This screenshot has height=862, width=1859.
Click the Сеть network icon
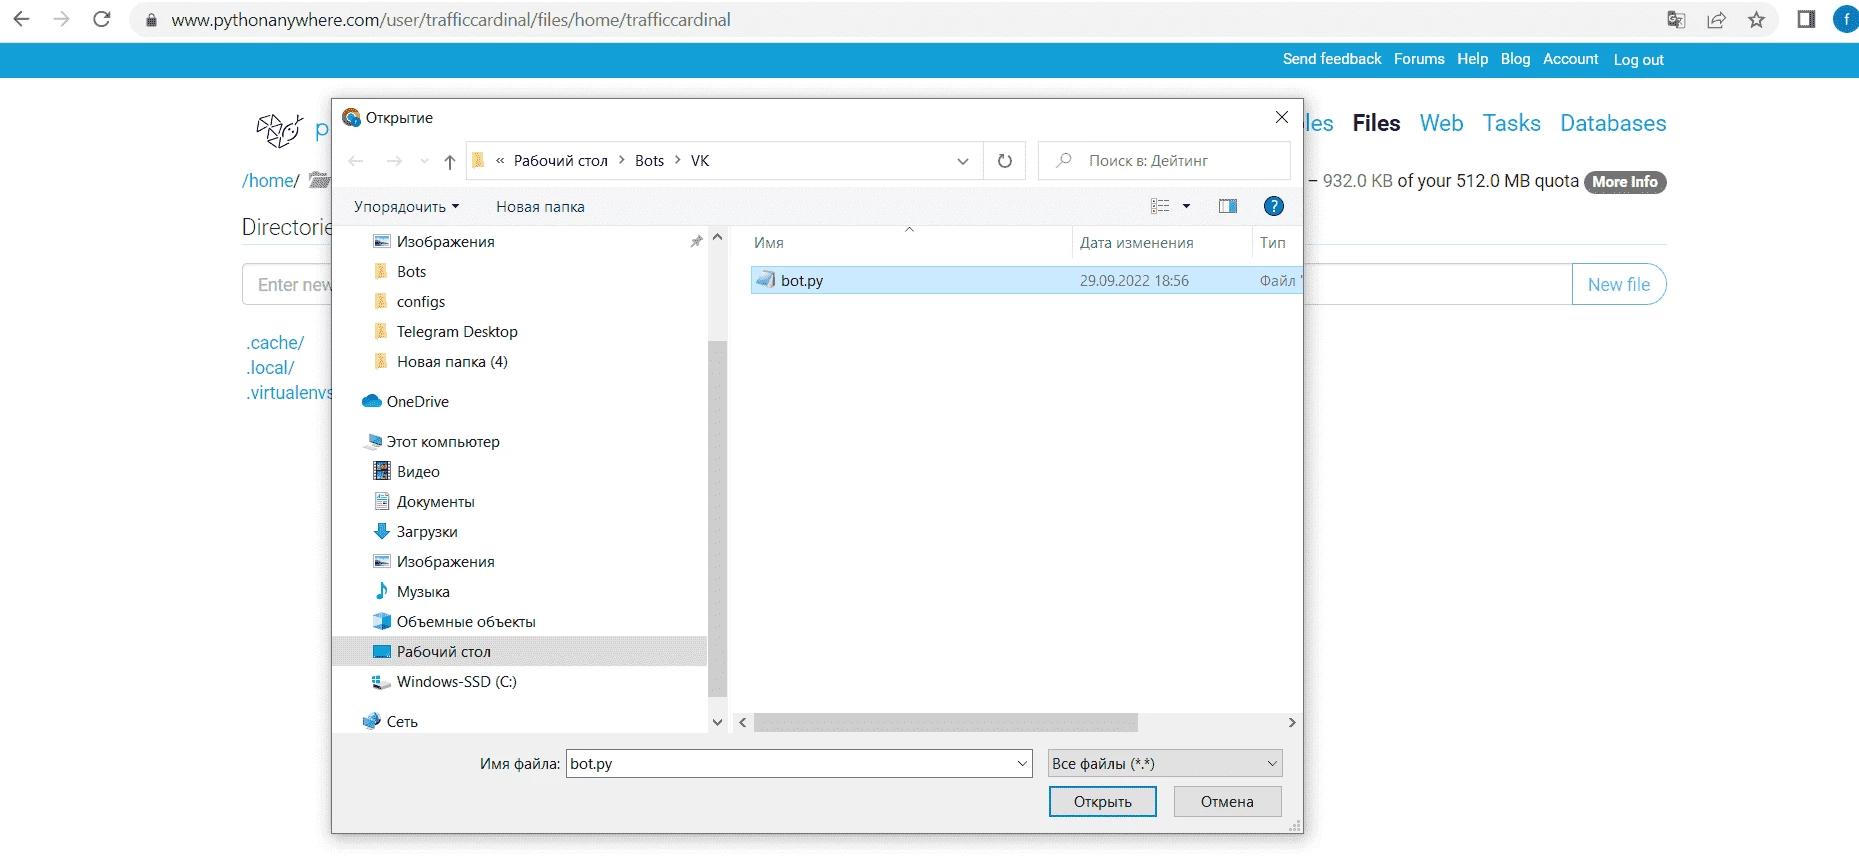click(371, 721)
